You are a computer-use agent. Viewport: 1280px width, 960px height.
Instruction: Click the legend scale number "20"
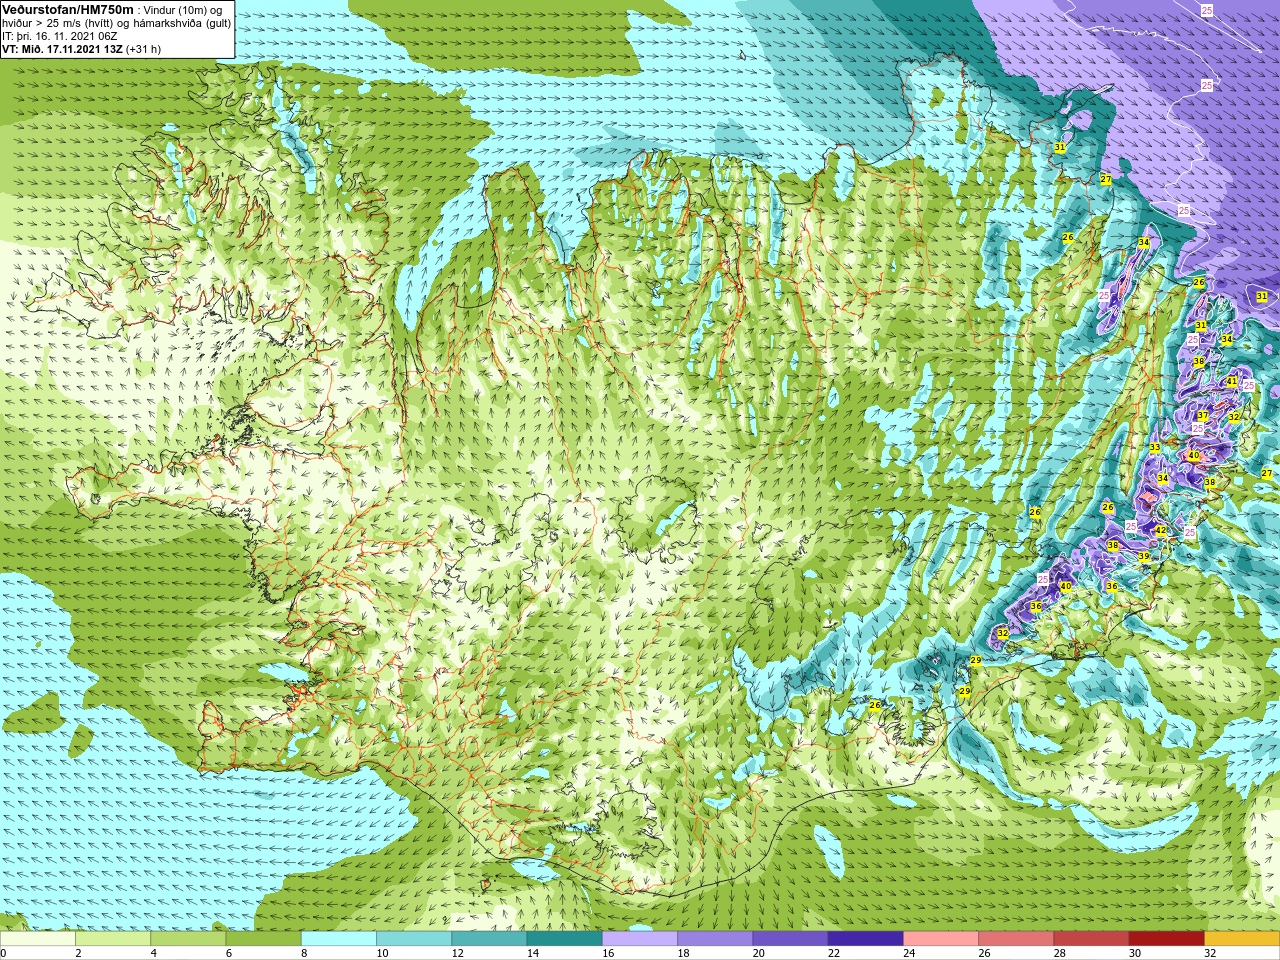(759, 953)
